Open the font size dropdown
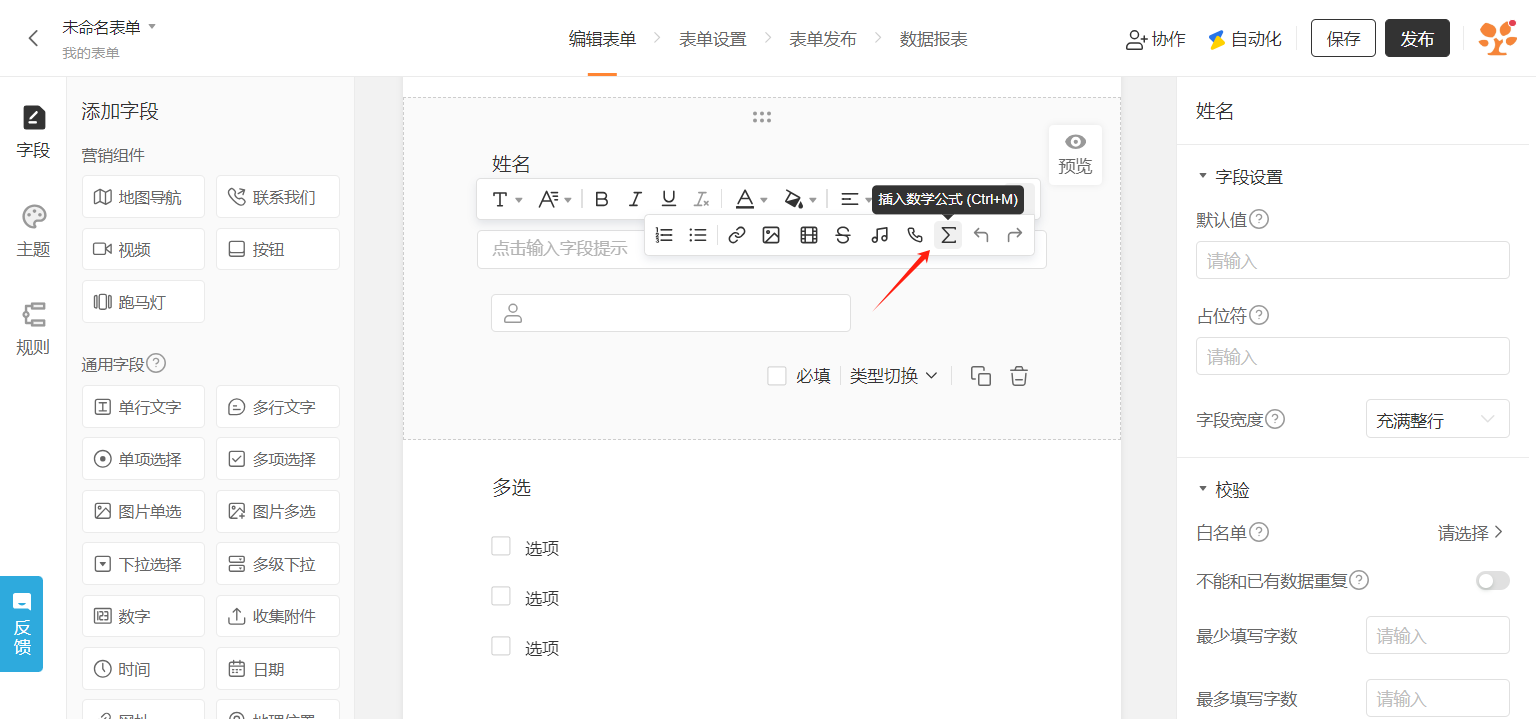This screenshot has height=719, width=1536. click(507, 199)
